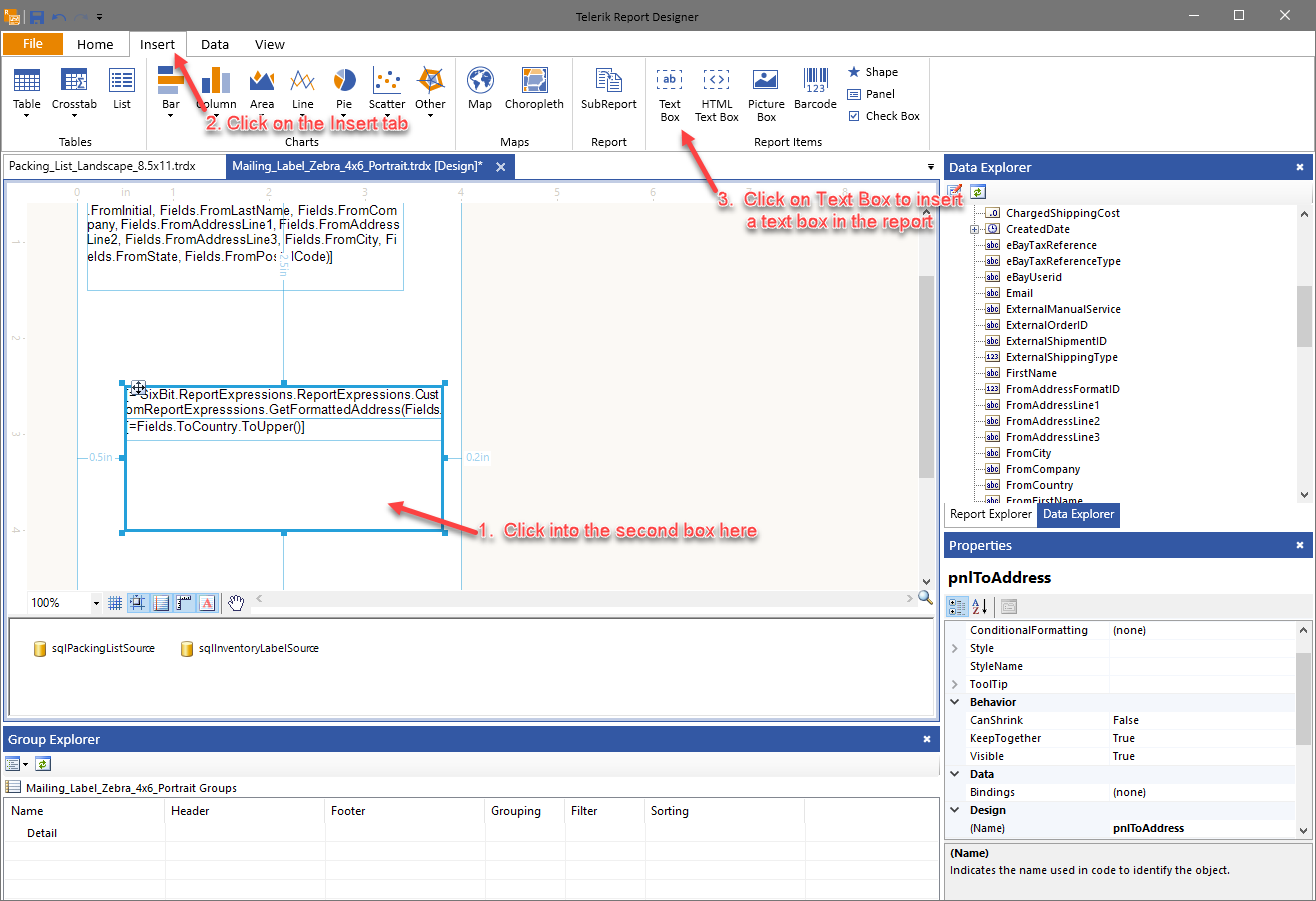Image resolution: width=1316 pixels, height=901 pixels.
Task: Insert a Picture Box
Action: pos(766,95)
